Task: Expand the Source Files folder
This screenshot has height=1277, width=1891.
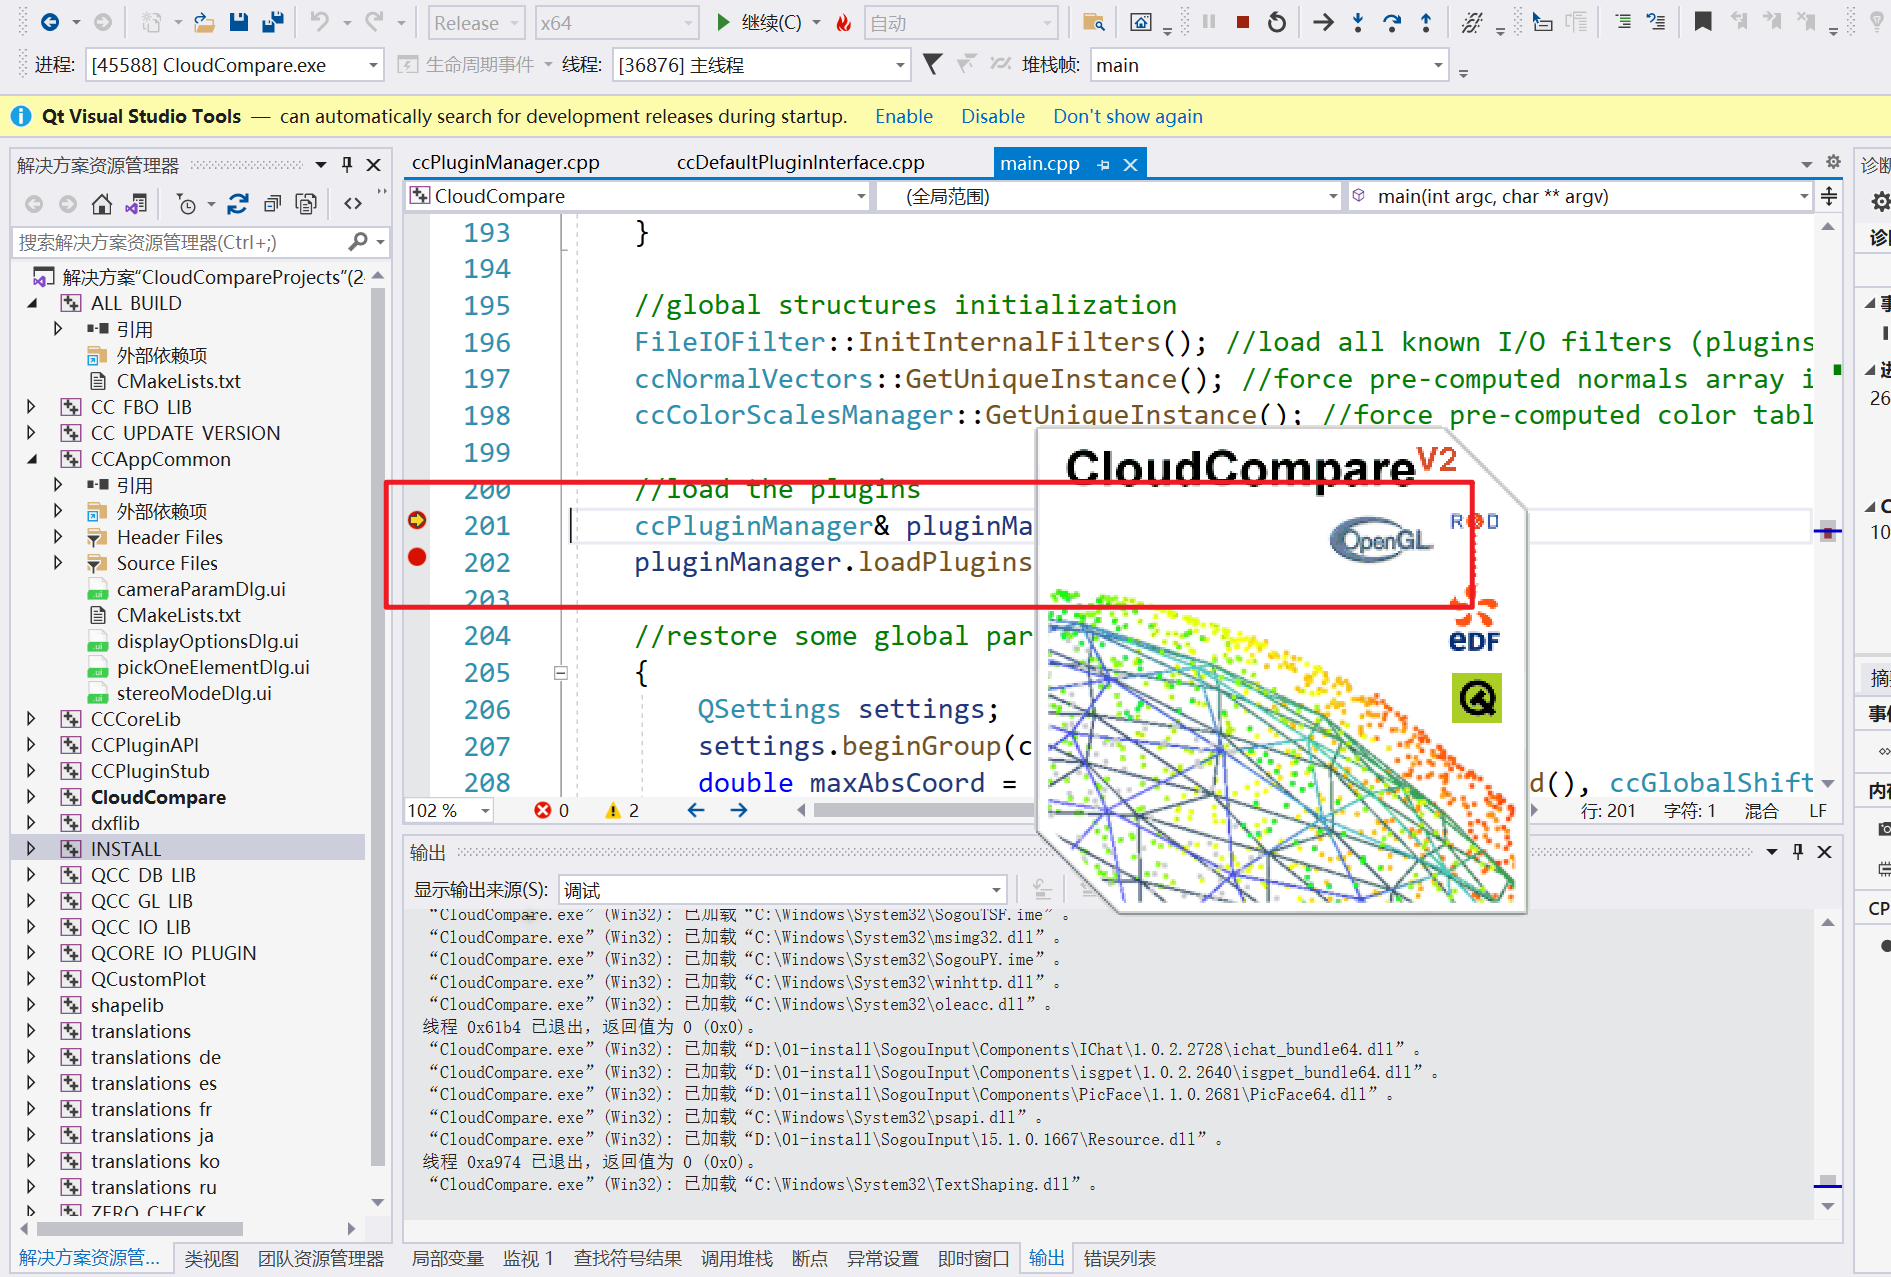Action: point(58,563)
